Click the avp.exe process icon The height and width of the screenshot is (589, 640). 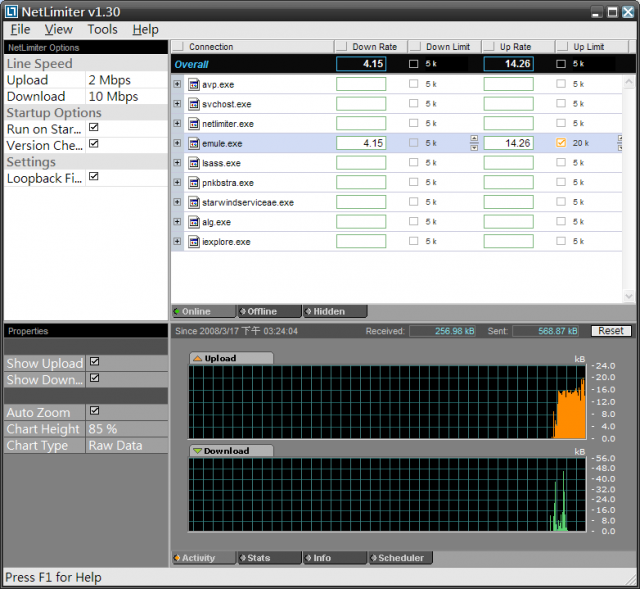tap(193, 84)
